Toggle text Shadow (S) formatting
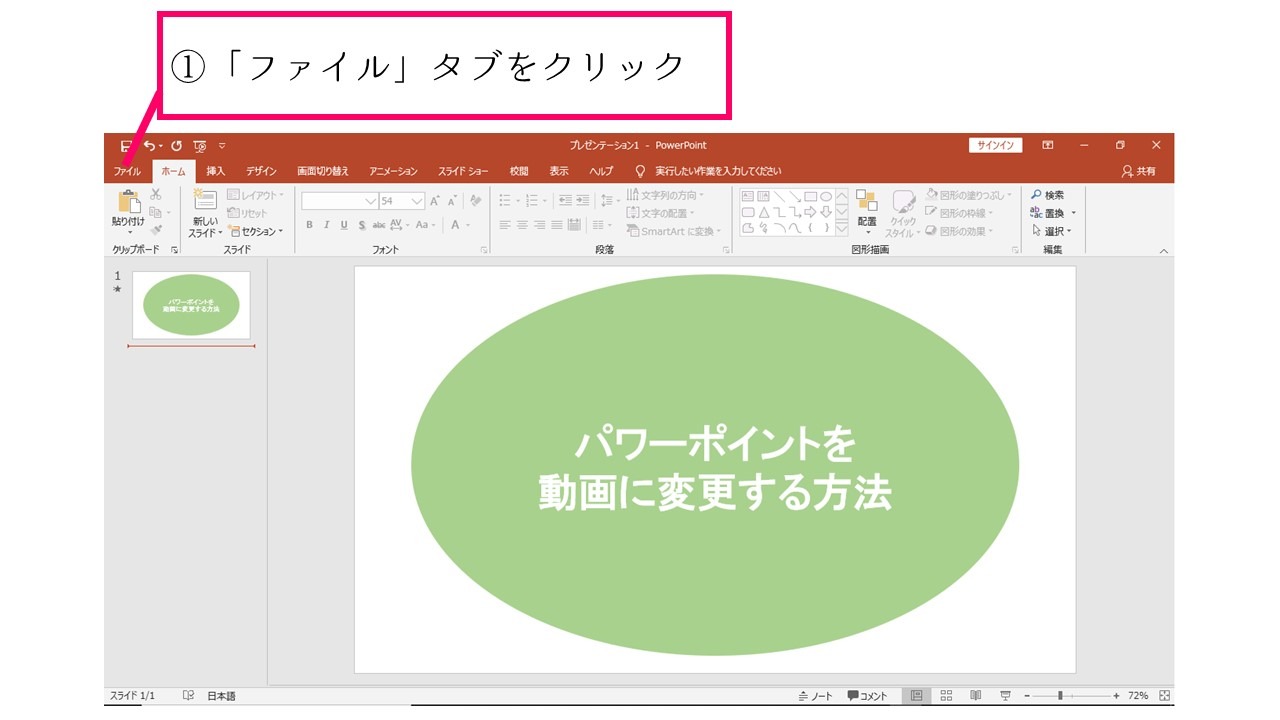Viewport: 1280px width, 720px height. pyautogui.click(x=361, y=225)
